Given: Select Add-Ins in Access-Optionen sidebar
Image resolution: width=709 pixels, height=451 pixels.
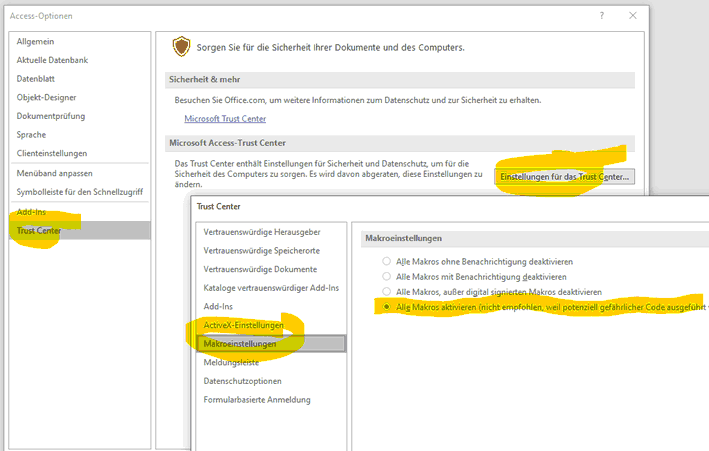Looking at the screenshot, I should [x=31, y=212].
